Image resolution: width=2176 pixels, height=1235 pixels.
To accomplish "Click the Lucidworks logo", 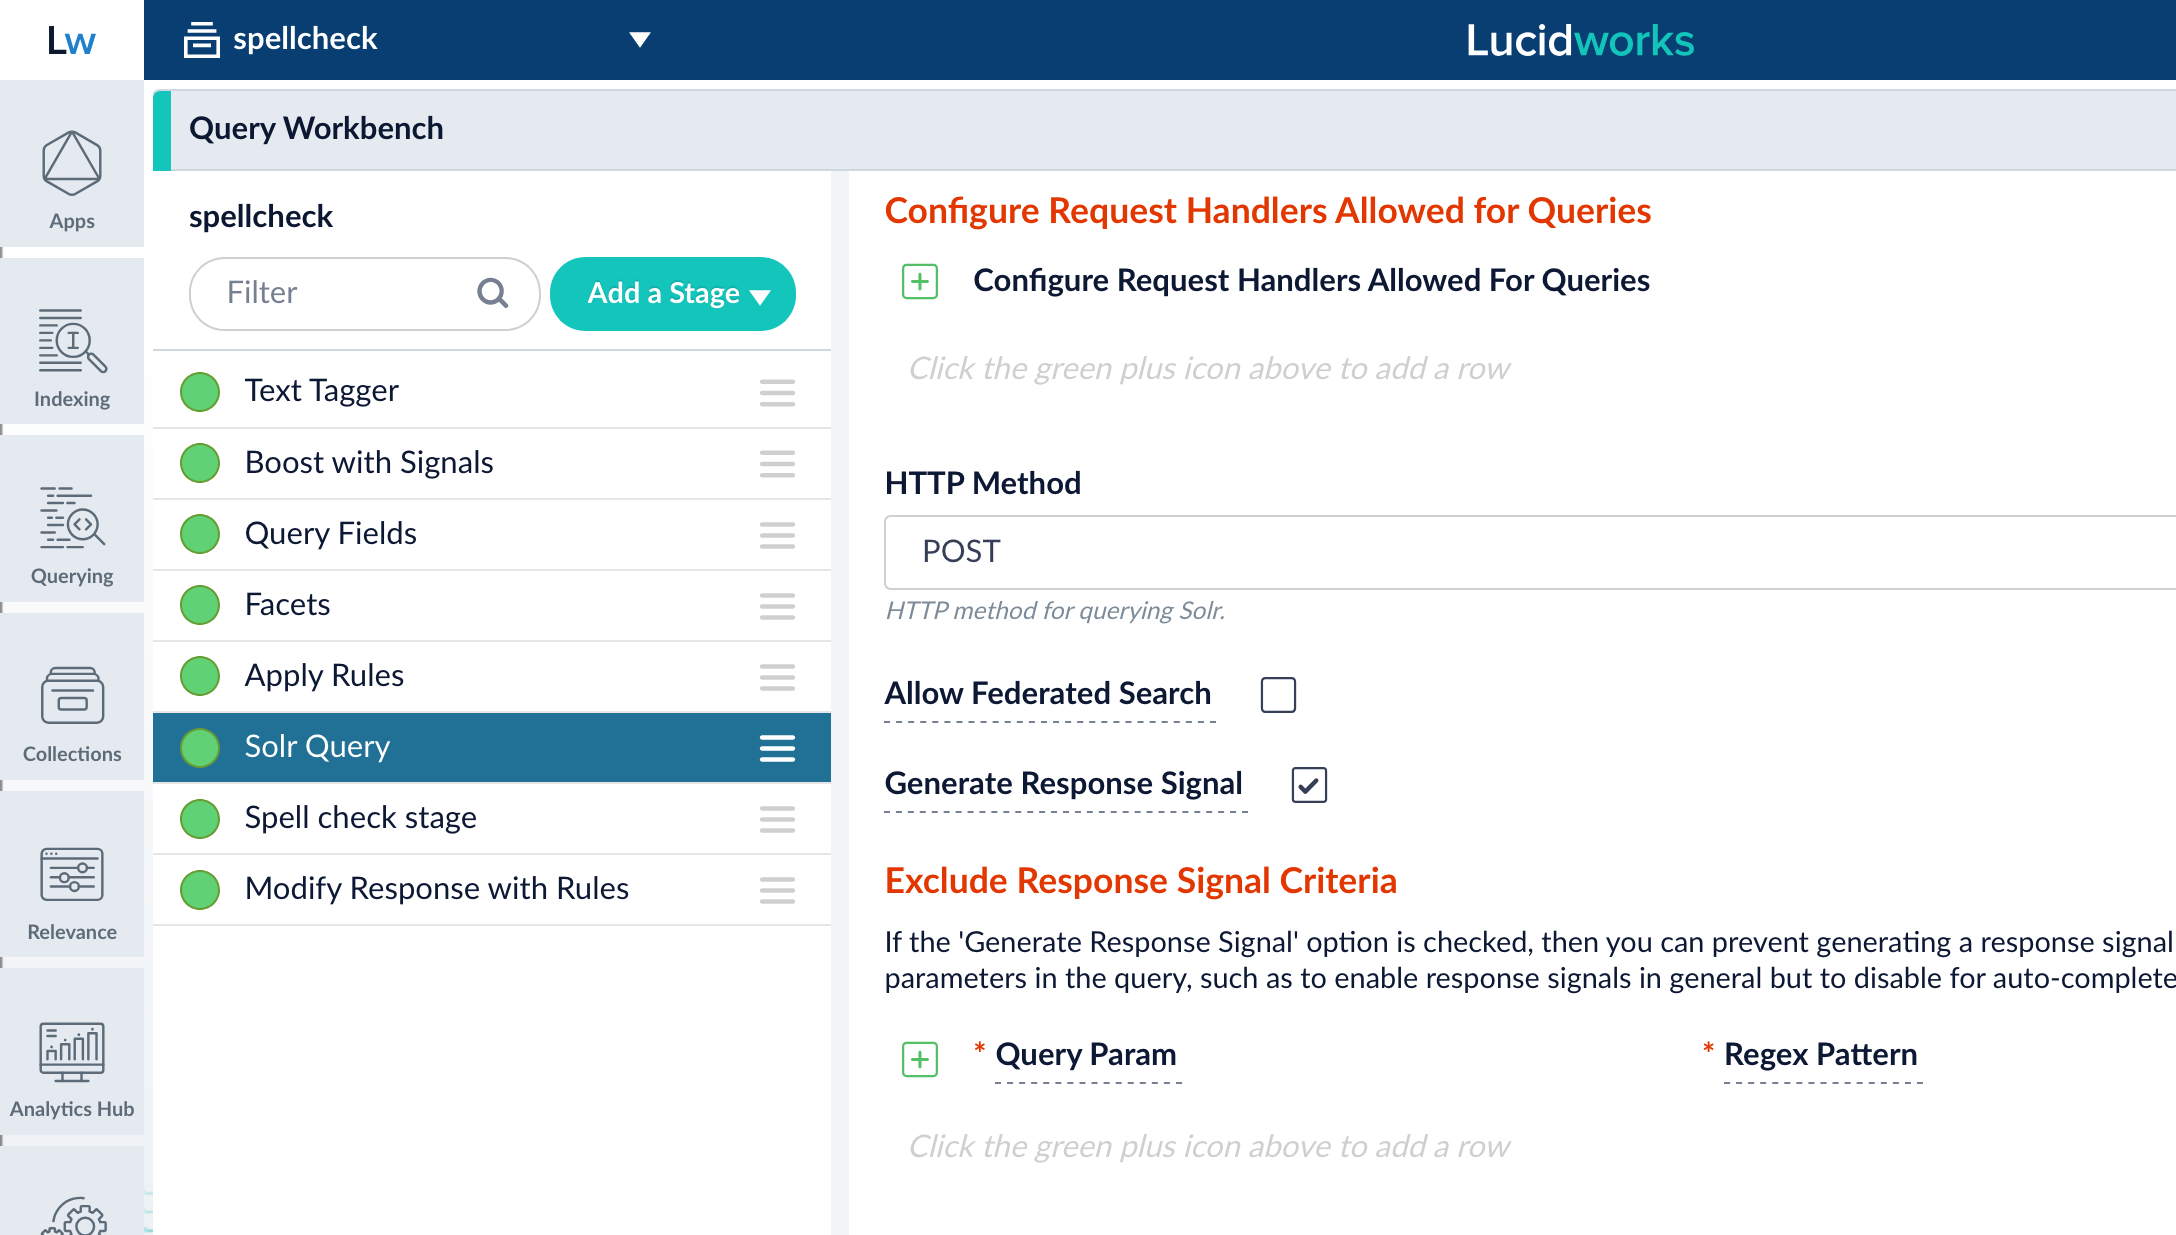I will coord(1580,41).
